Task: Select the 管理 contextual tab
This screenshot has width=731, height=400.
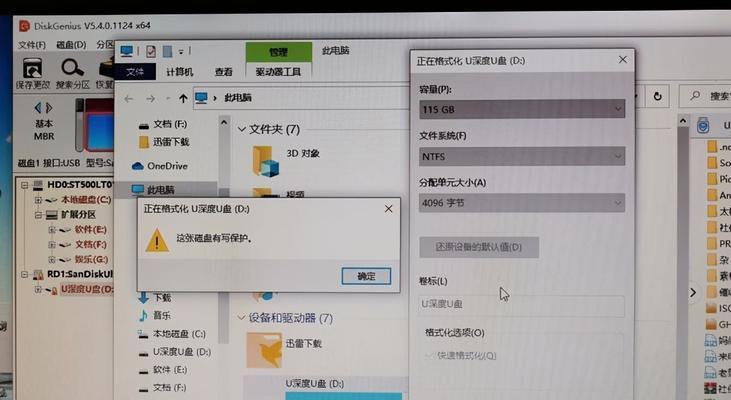Action: point(278,52)
